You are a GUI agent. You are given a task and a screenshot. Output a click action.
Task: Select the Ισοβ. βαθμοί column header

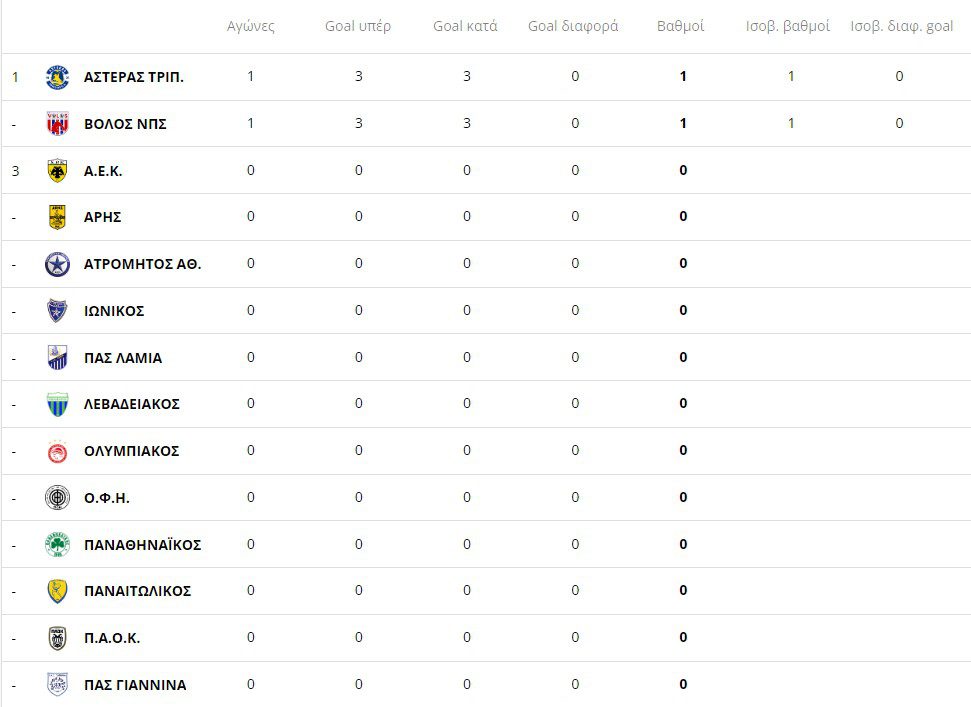788,26
